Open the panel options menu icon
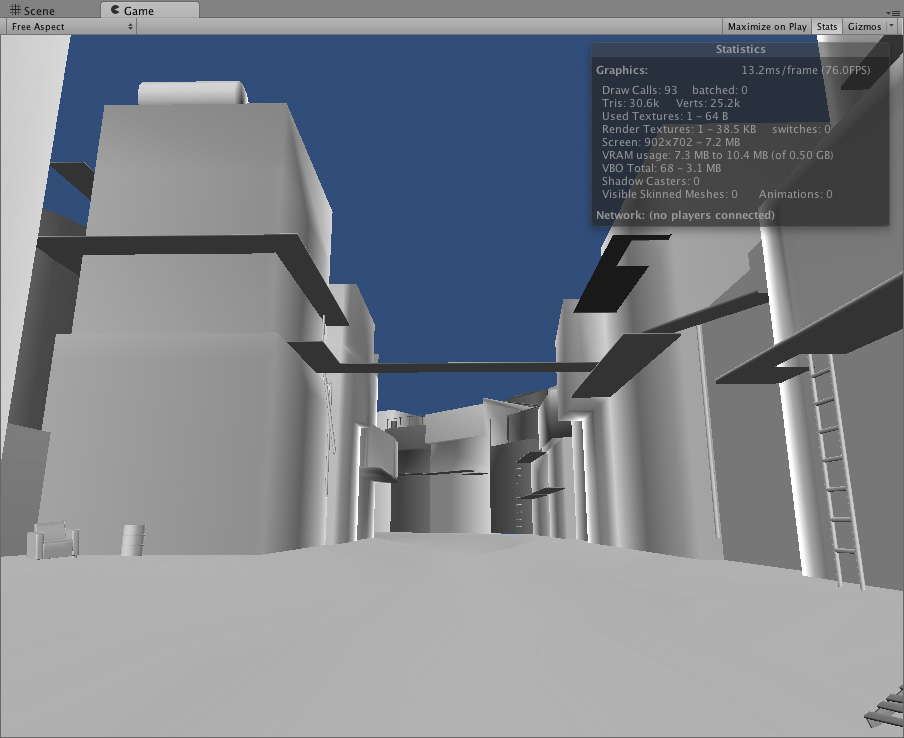The height and width of the screenshot is (738, 904). [893, 13]
